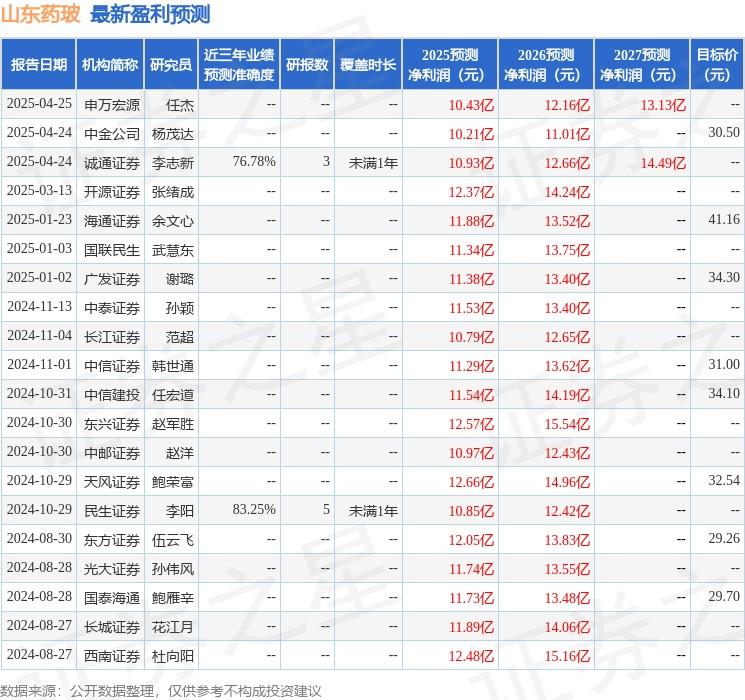Click target price 29.70
Viewport: 745px width, 700px height.
(x=724, y=596)
